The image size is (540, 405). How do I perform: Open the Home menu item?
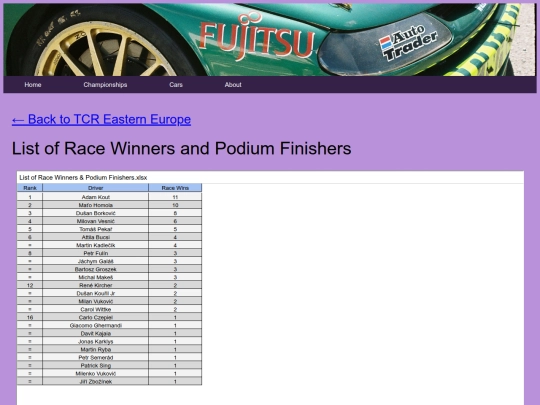coord(33,85)
